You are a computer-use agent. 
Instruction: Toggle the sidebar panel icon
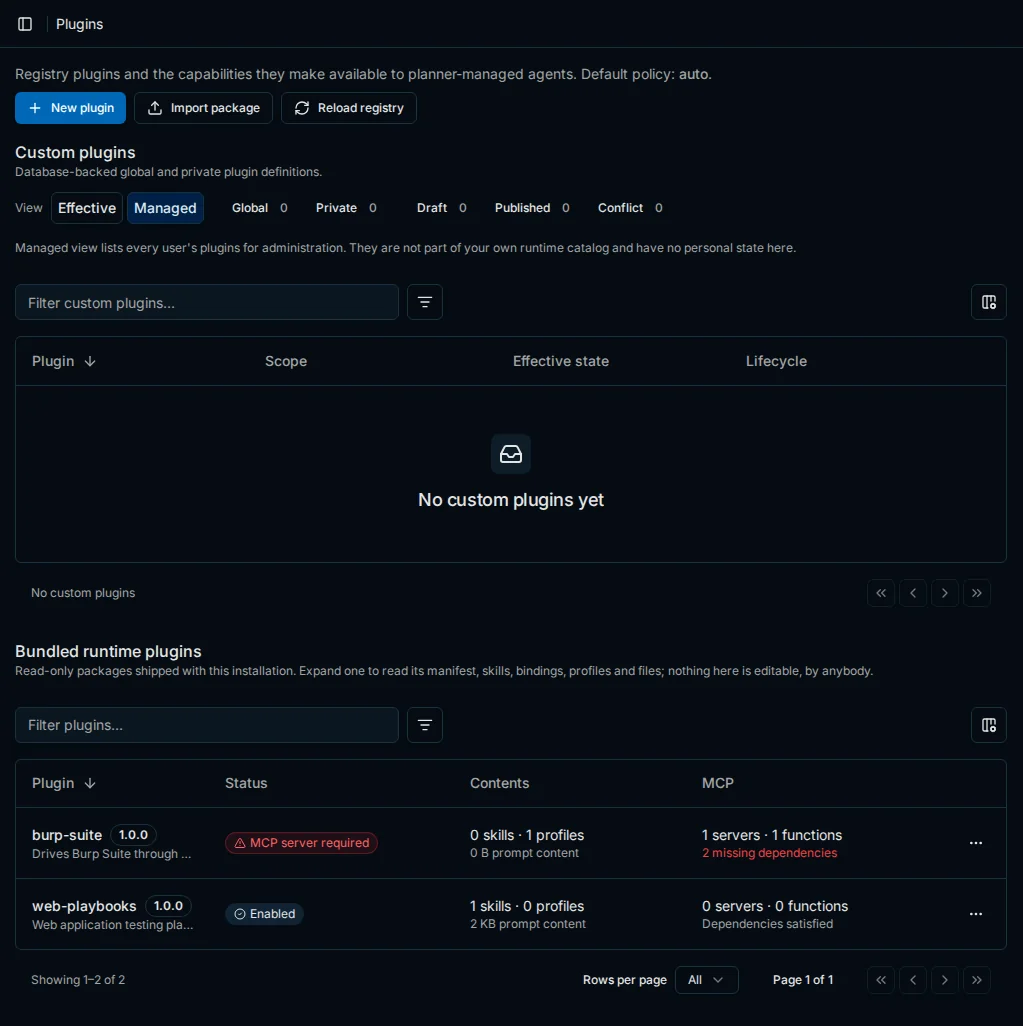25,24
